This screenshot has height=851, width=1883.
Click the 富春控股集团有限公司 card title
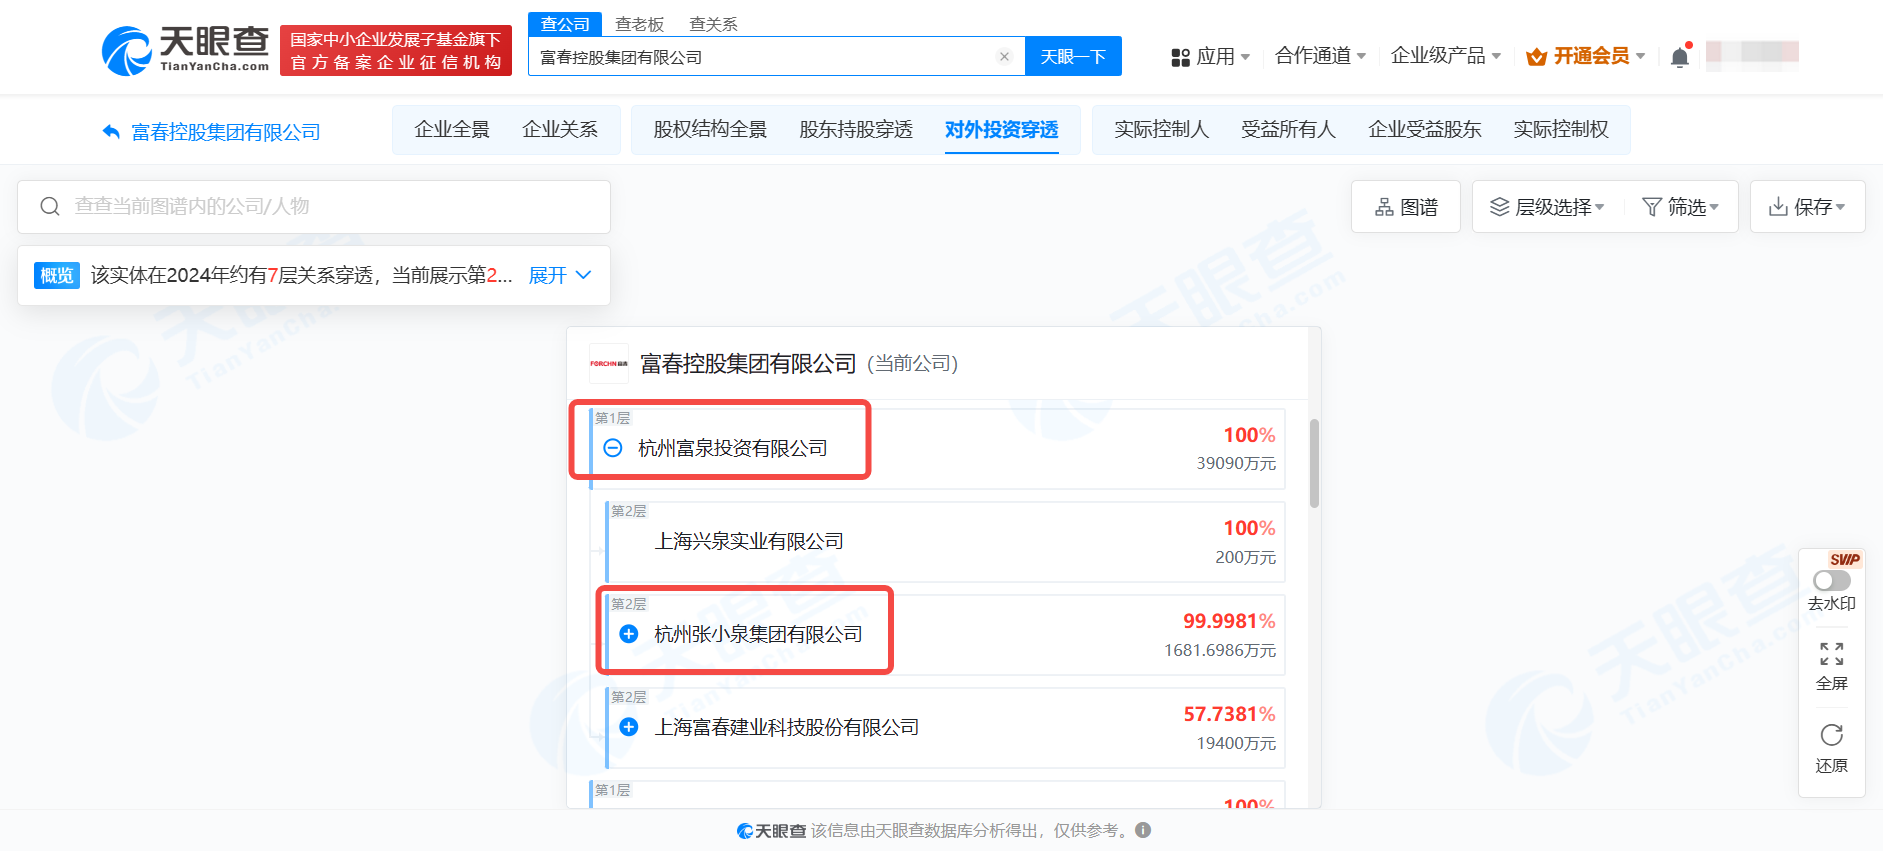[x=748, y=364]
